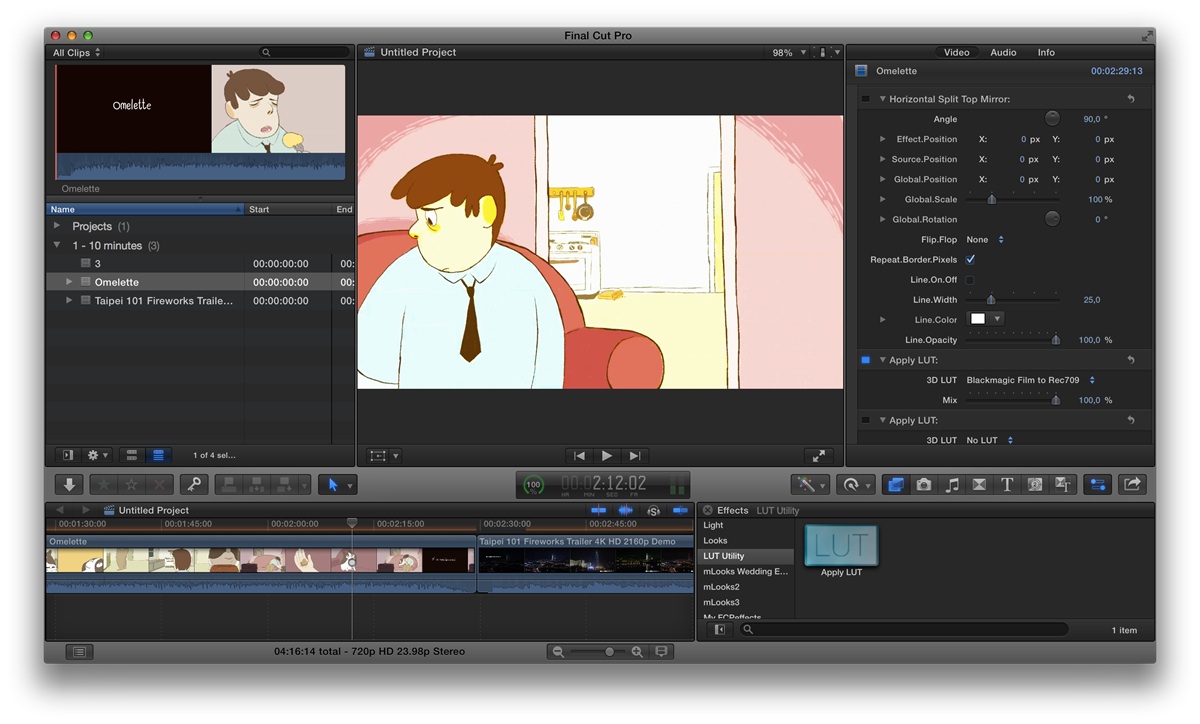Screen dimensions: 1200x724
Task: Toggle timeline solo S button
Action: 653,510
